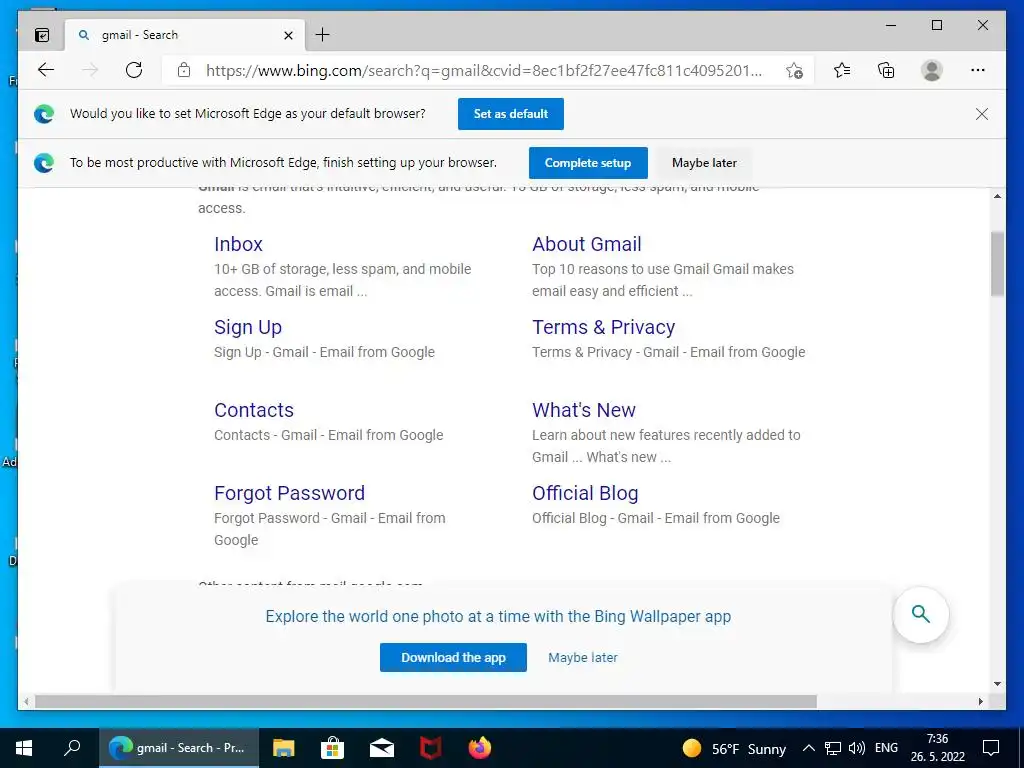Open the tab actions menu icon
This screenshot has height=768, width=1024.
(42, 35)
